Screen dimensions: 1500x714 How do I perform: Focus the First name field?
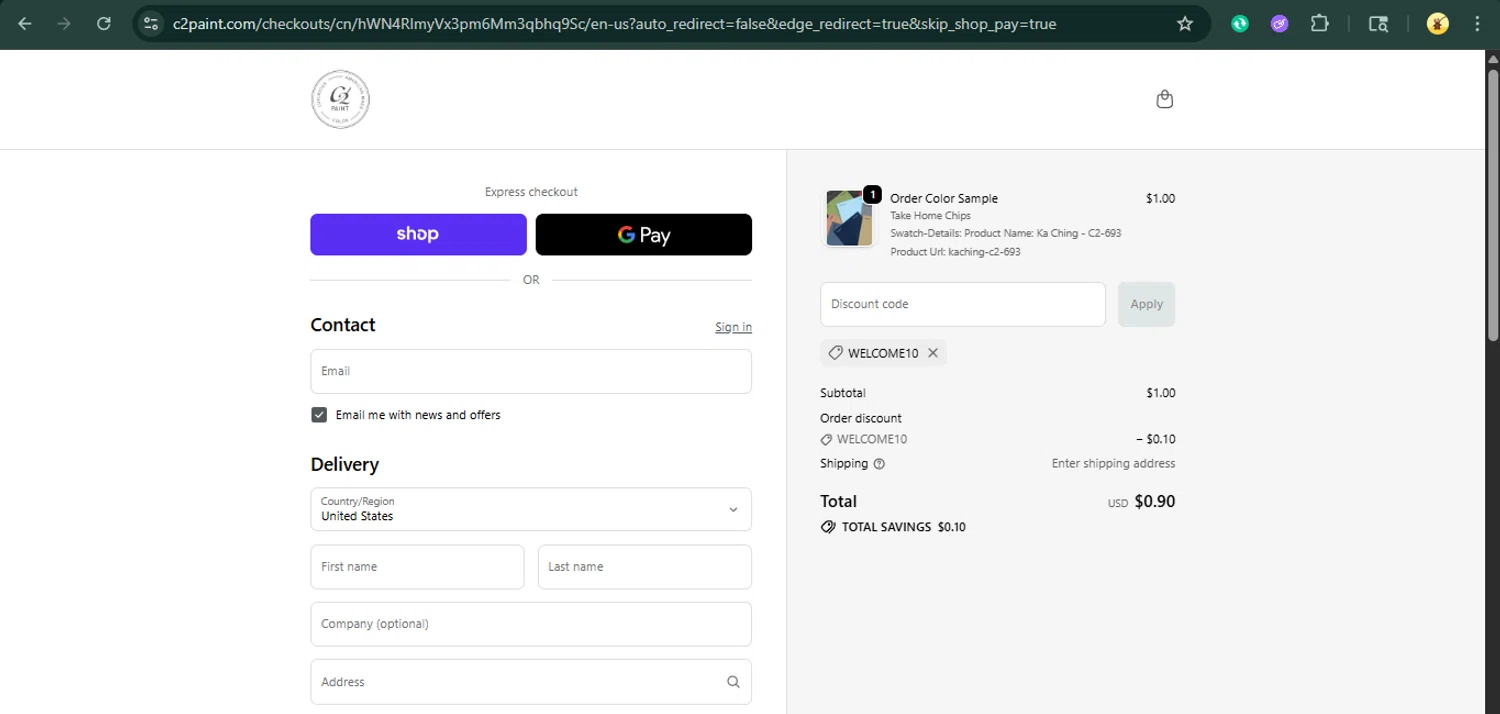click(x=417, y=567)
